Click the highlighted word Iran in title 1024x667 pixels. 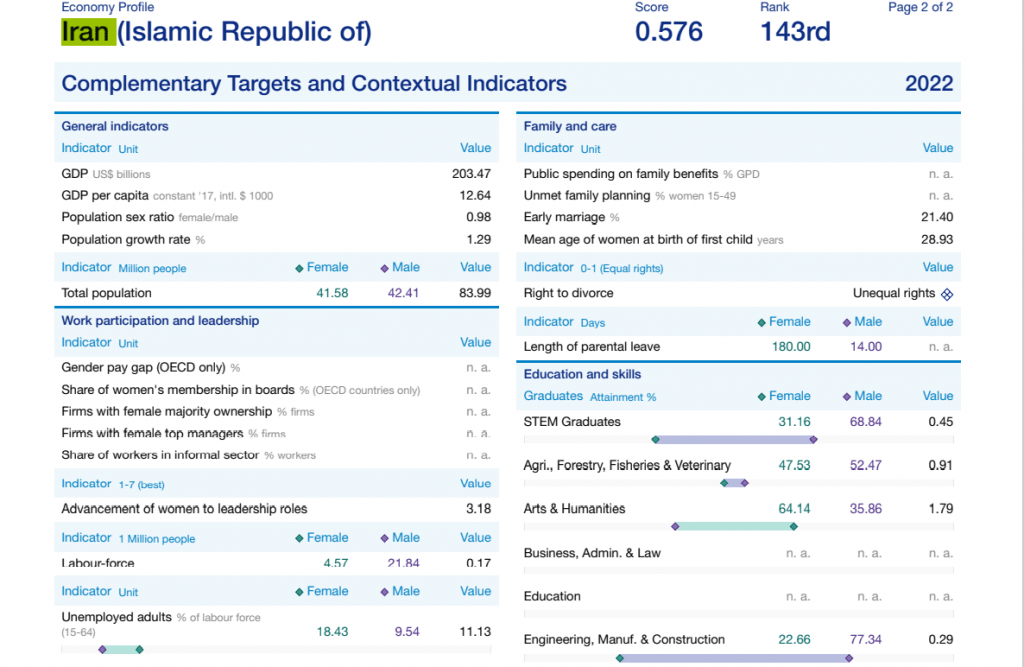(x=86, y=32)
